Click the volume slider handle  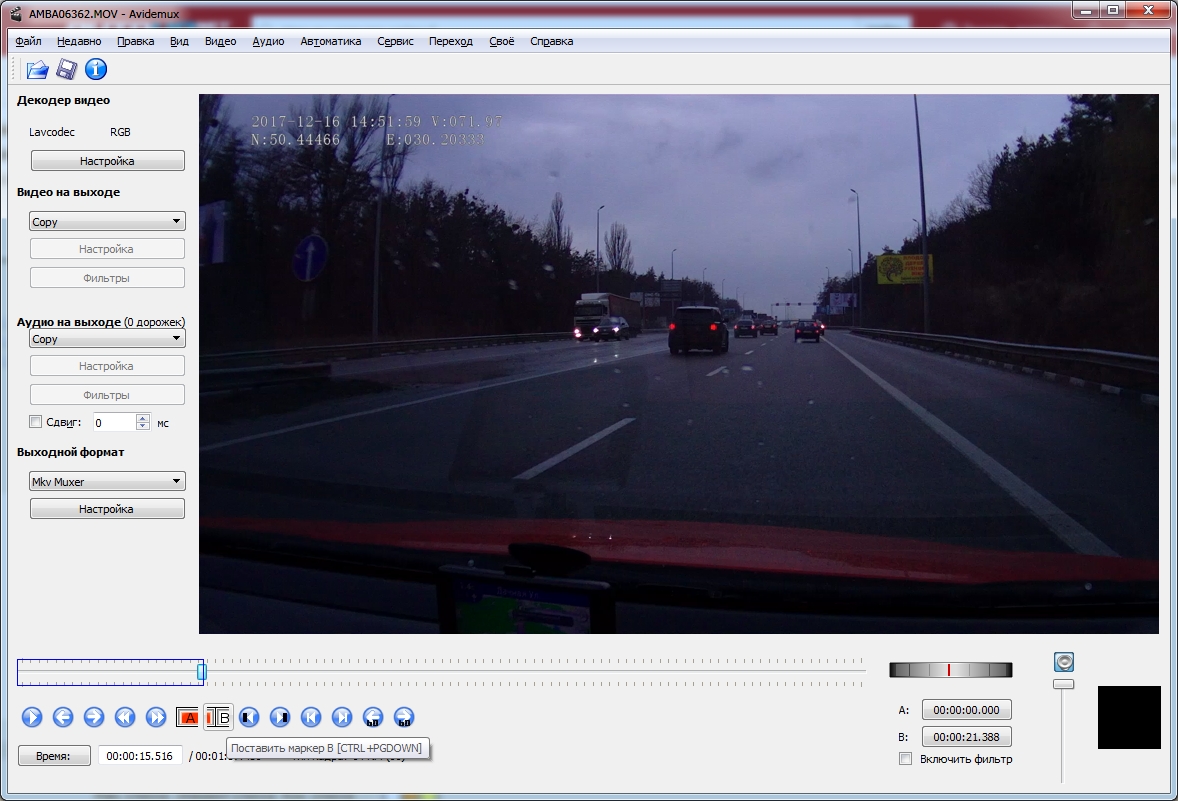point(1064,684)
